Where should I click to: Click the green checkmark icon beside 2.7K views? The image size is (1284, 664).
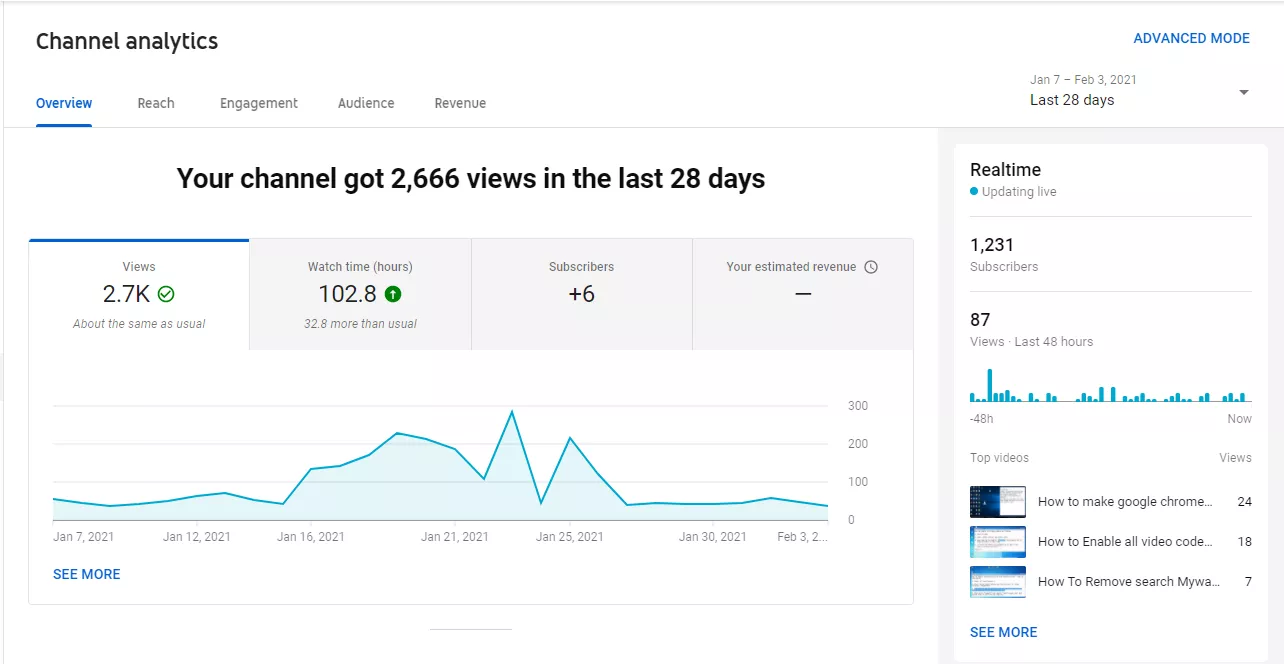coord(166,294)
